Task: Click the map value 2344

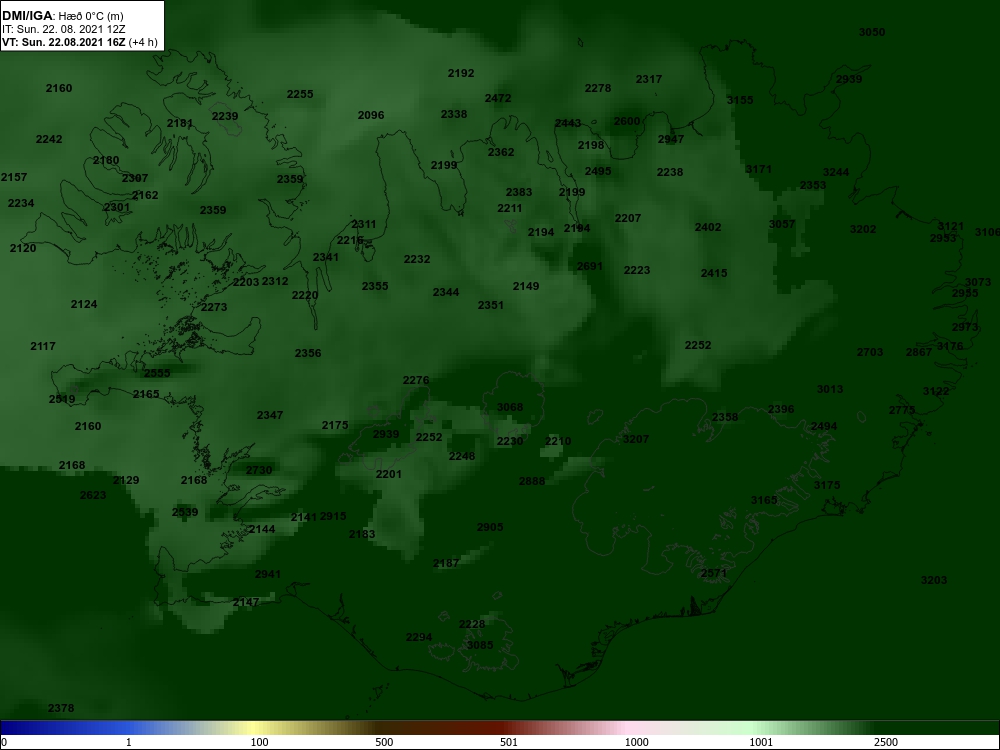Action: pyautogui.click(x=446, y=292)
